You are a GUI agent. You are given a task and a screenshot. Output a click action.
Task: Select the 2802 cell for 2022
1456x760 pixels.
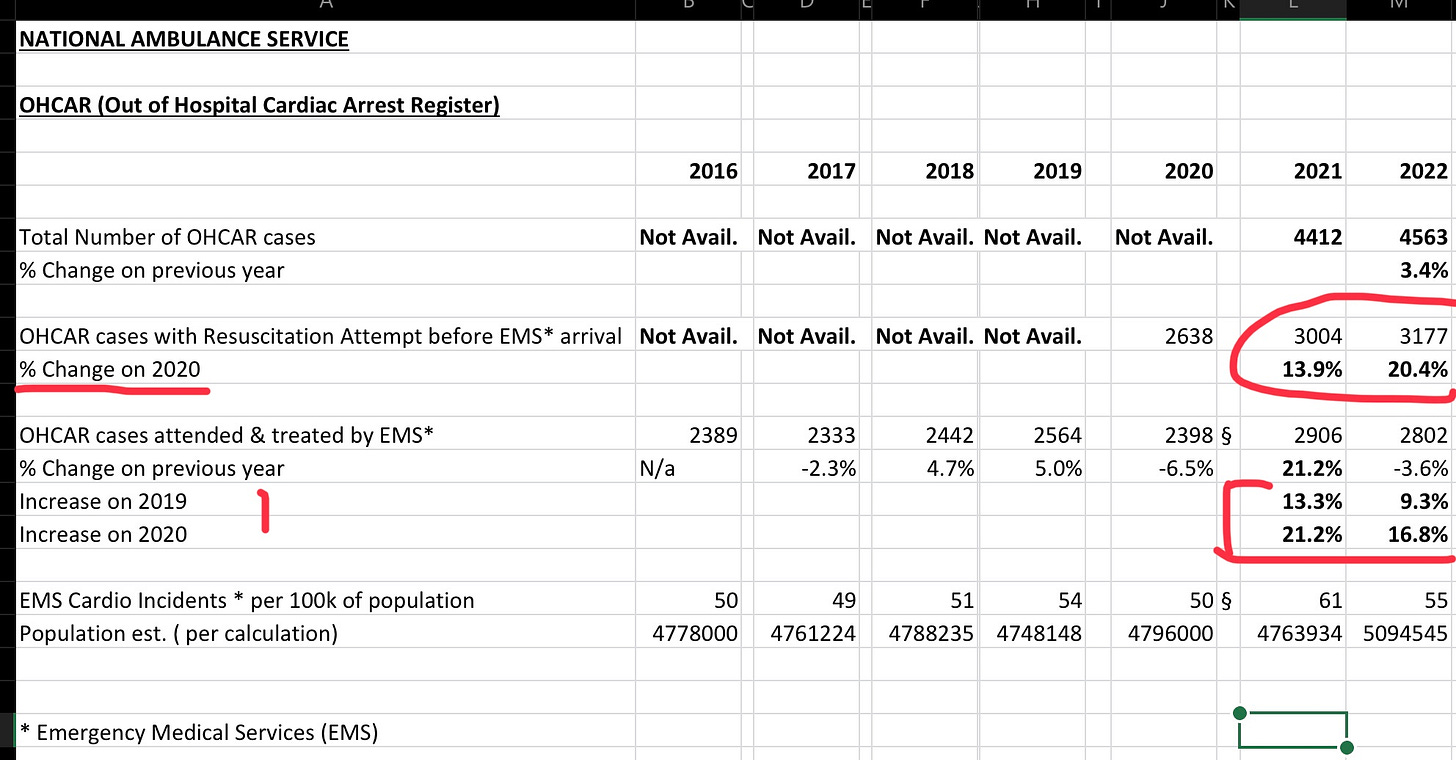point(1424,435)
